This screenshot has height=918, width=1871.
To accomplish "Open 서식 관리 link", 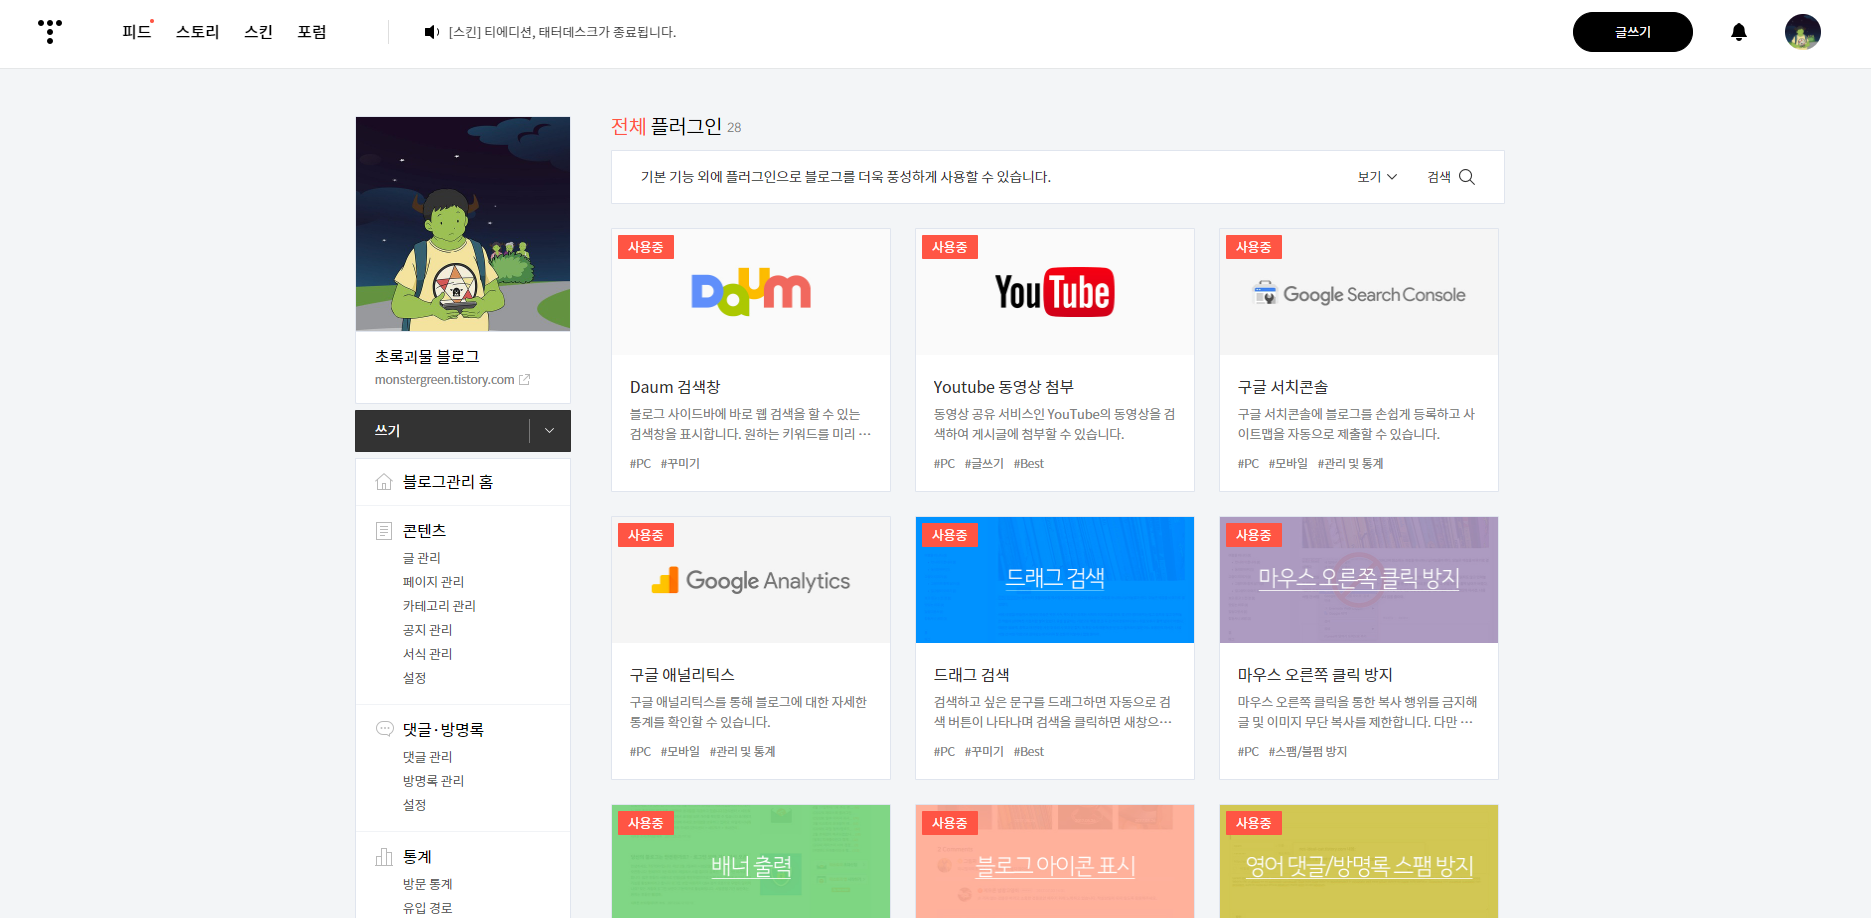I will (x=428, y=654).
